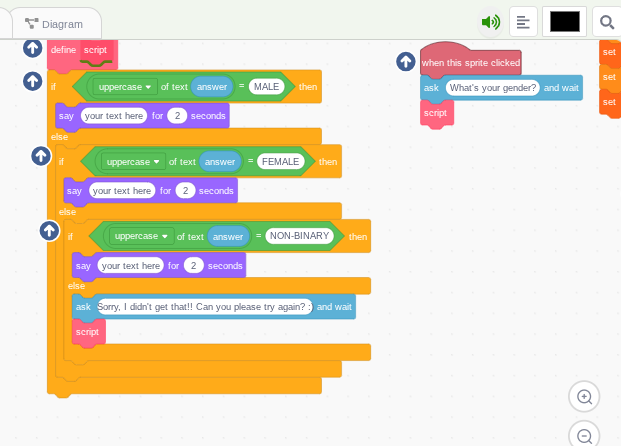Click the else label under the NON-BINARY branch
The width and height of the screenshot is (621, 446).
pyautogui.click(x=76, y=286)
